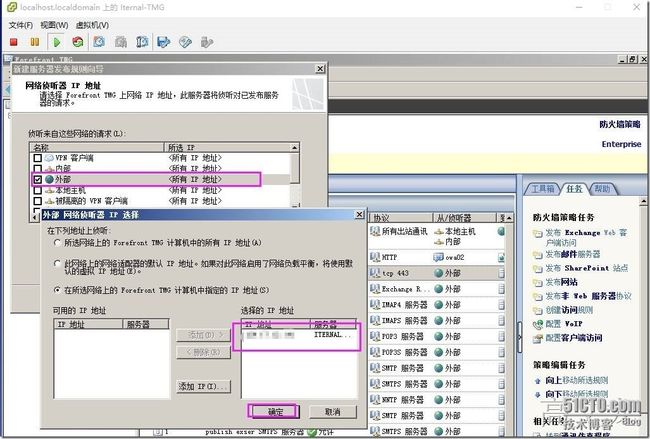The width and height of the screenshot is (650, 439).
Task: Click the 所选 IP column header
Action: tap(227, 148)
